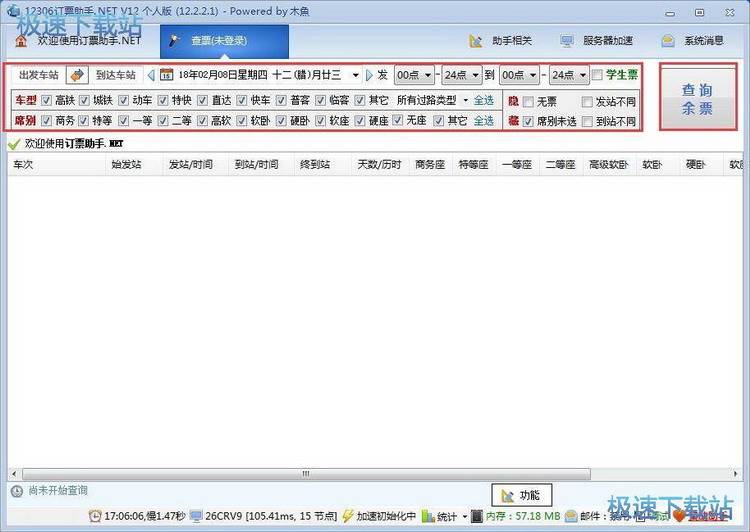Enable the 发站不同 checkbox
This screenshot has width=750, height=532.
tap(587, 102)
